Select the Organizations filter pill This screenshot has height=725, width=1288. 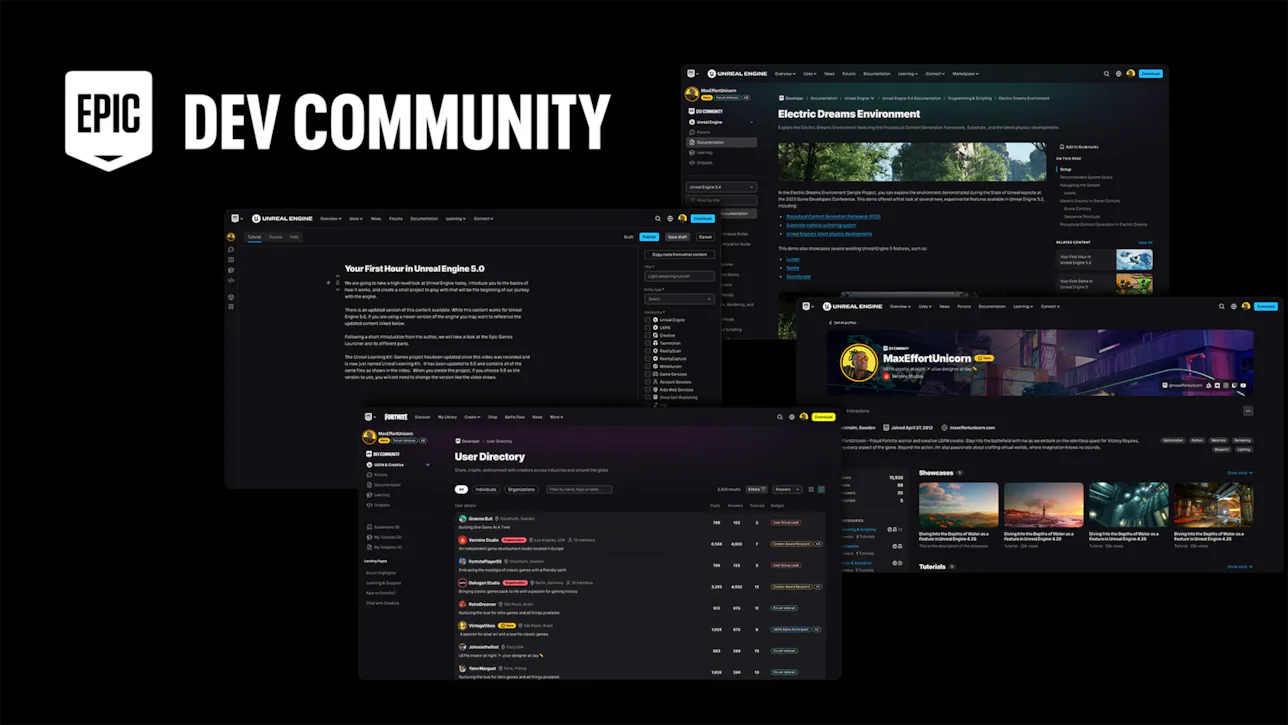click(x=521, y=490)
